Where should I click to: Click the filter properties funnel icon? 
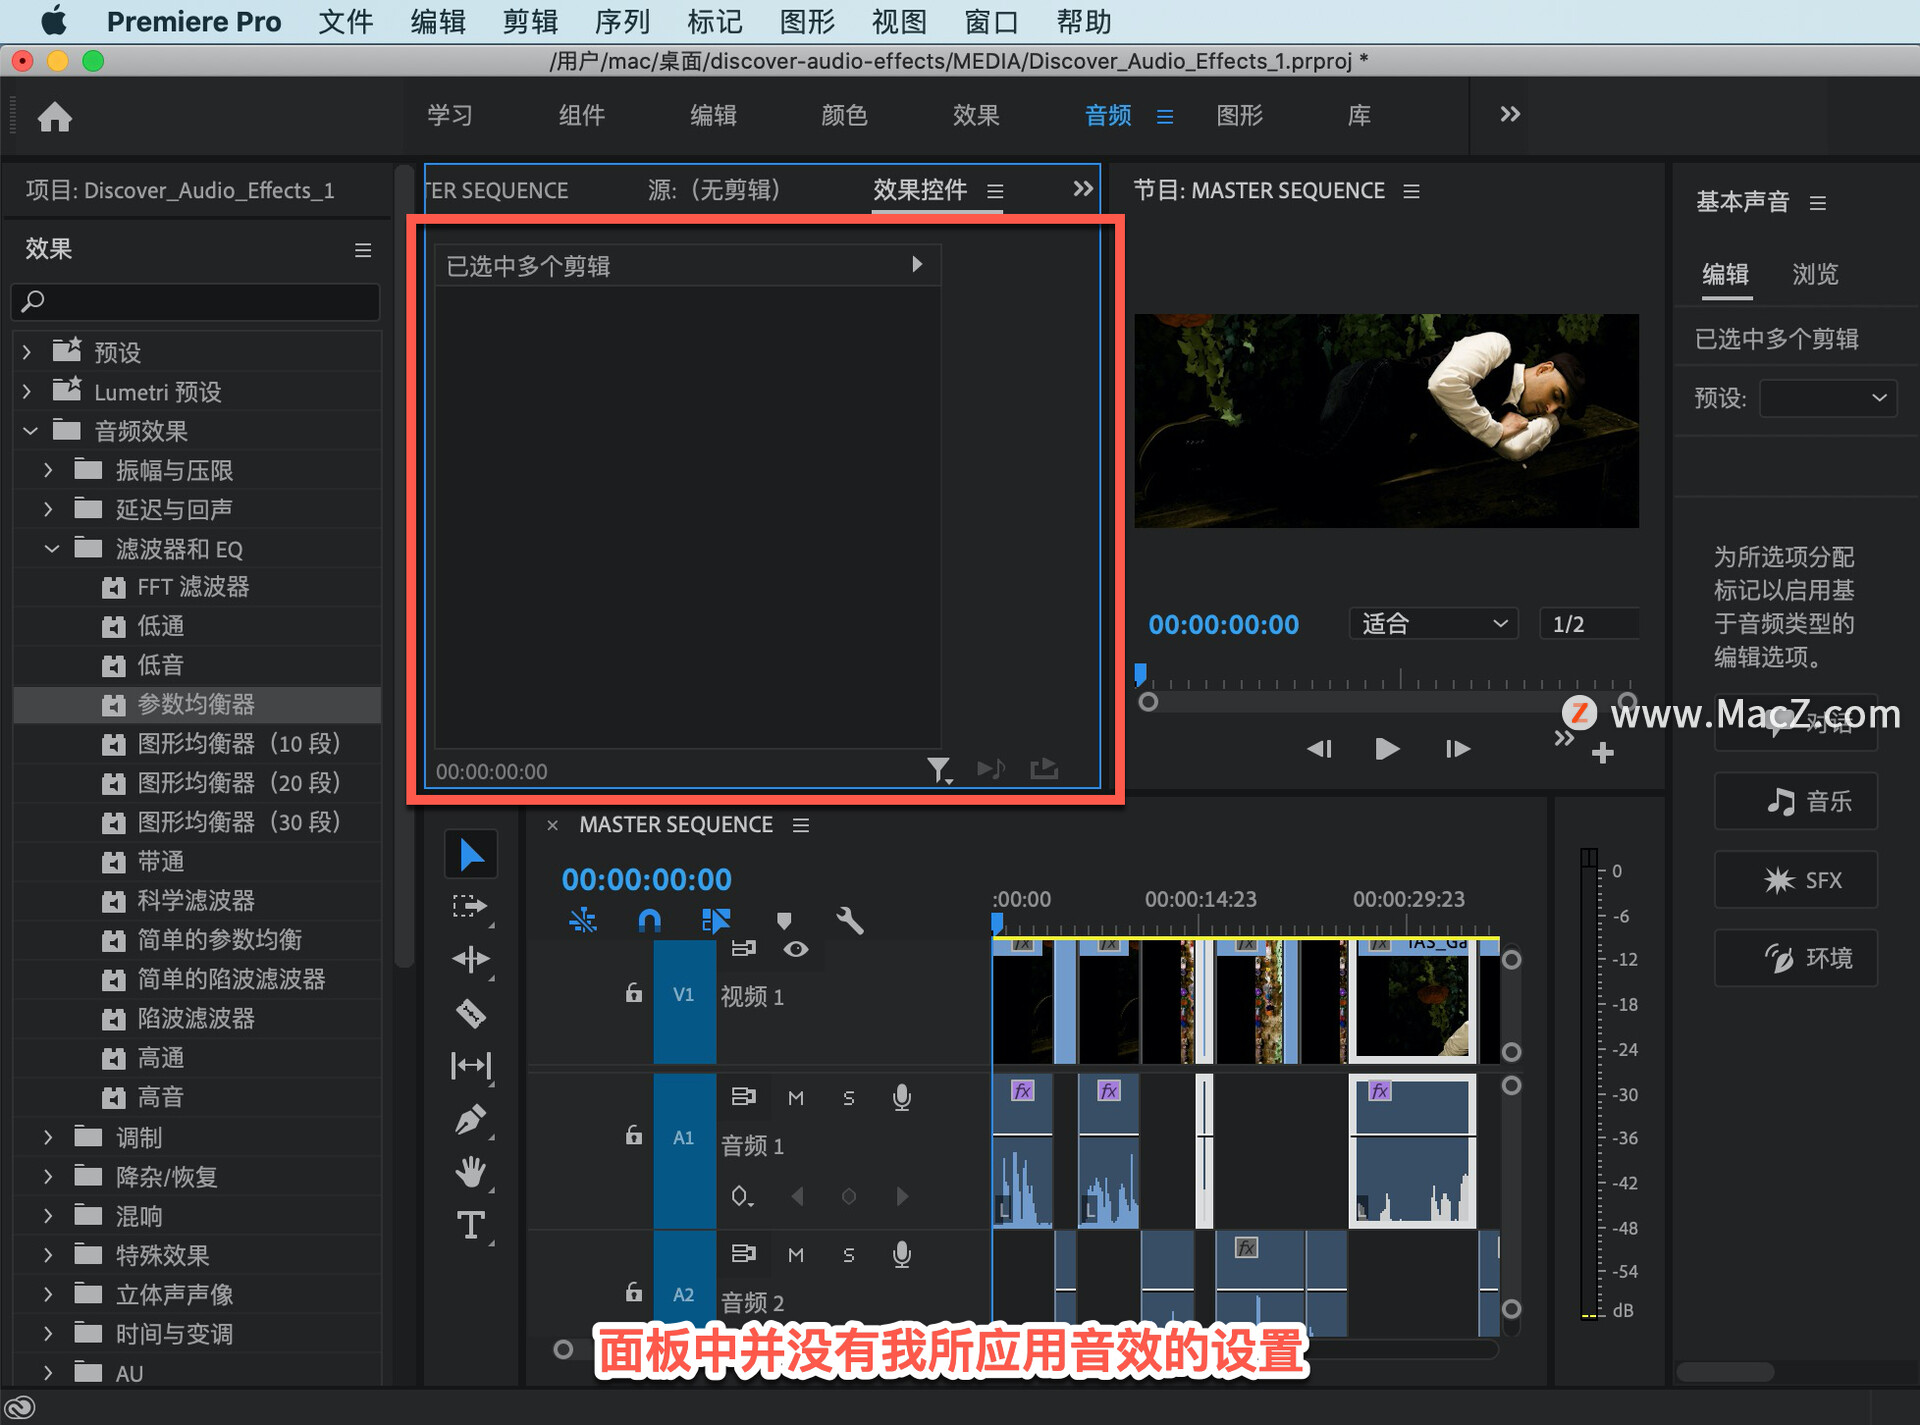(x=938, y=769)
